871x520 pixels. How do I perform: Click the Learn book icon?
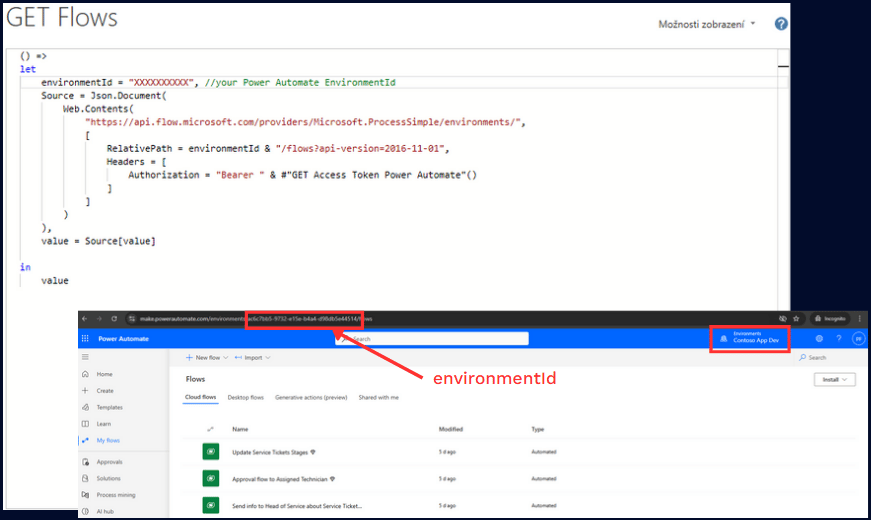coord(85,424)
